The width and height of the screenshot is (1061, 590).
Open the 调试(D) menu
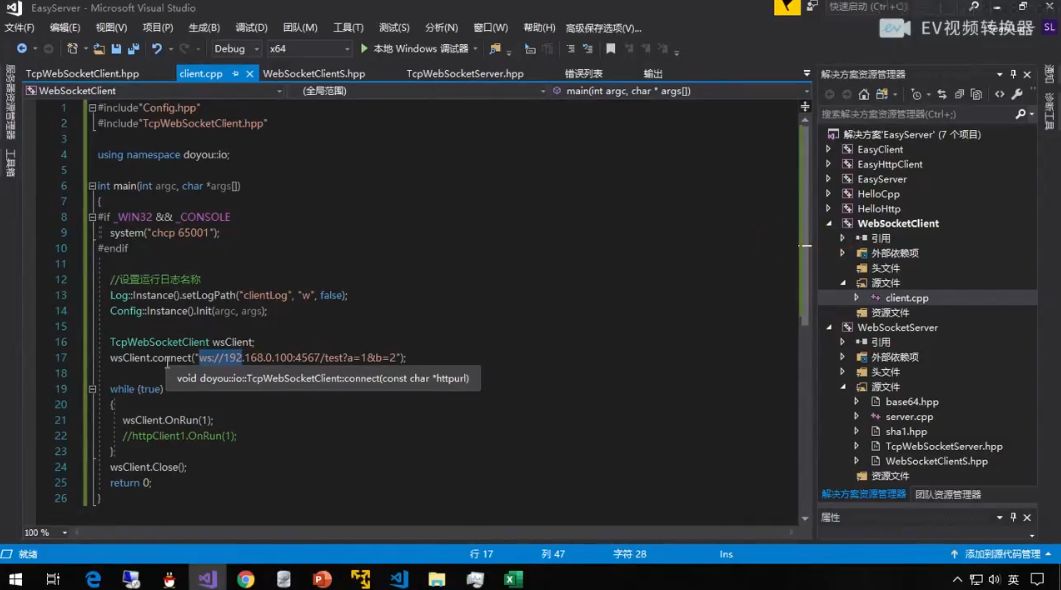[251, 27]
